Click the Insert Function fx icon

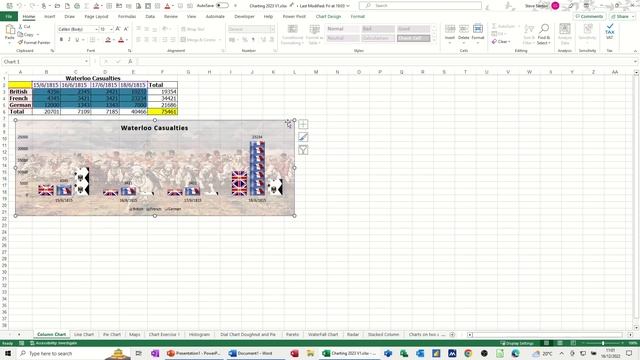[x=130, y=62]
